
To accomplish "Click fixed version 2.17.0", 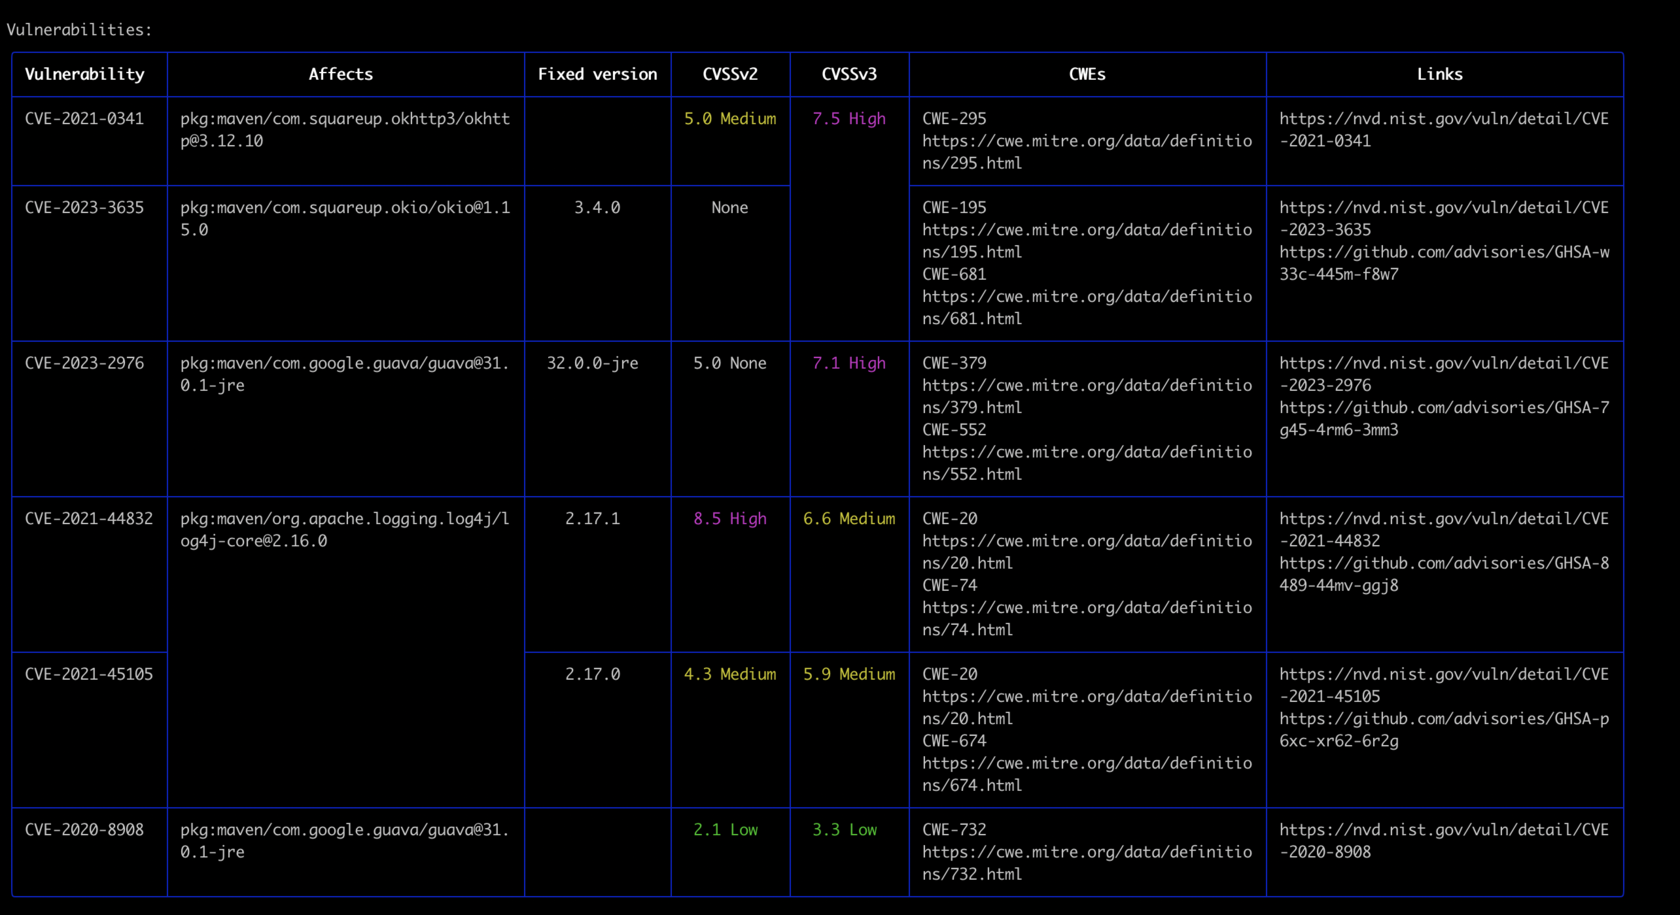I will 592,674.
